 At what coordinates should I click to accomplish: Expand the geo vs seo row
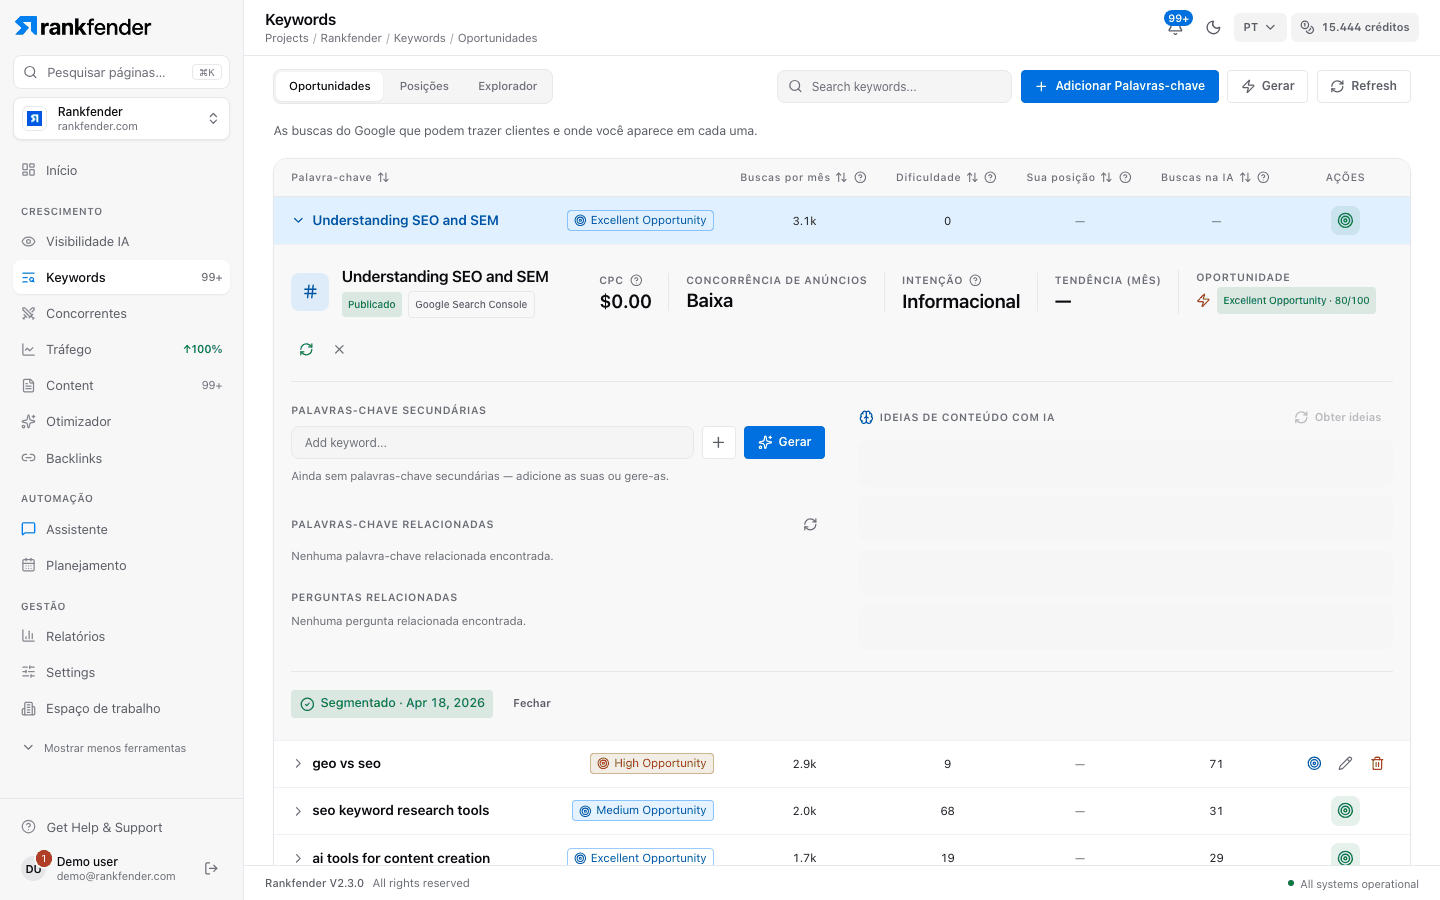tap(298, 763)
